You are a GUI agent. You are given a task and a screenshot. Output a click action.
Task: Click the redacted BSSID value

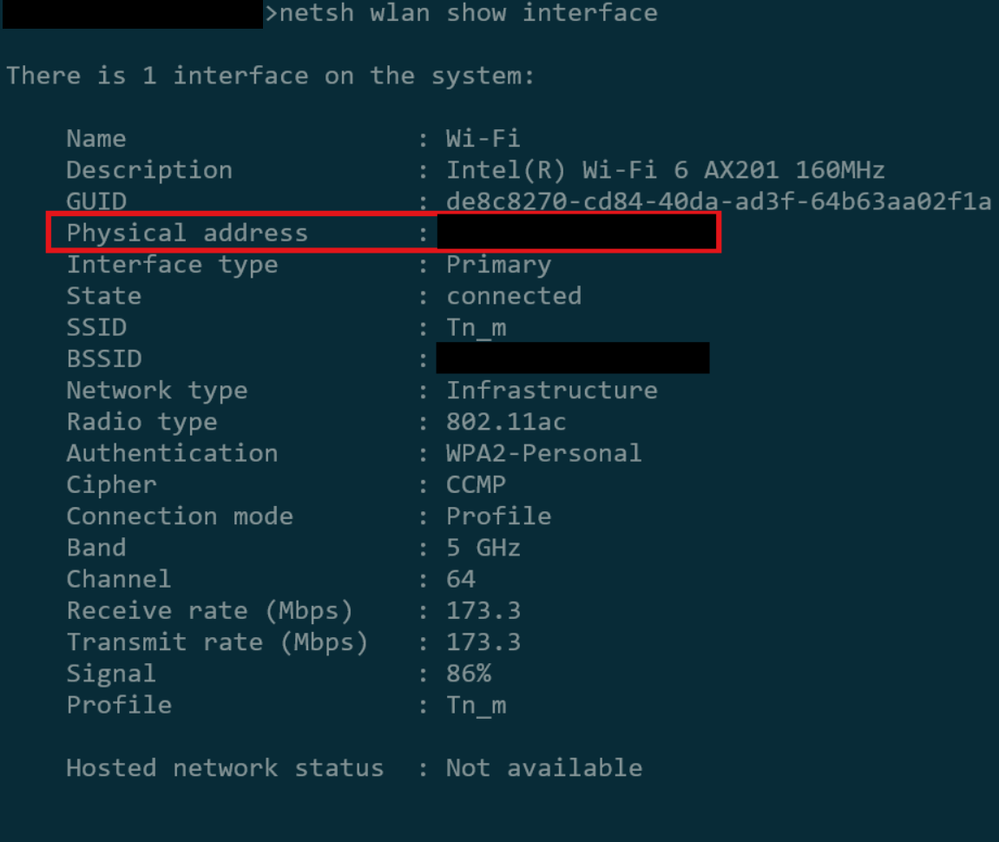[573, 358]
